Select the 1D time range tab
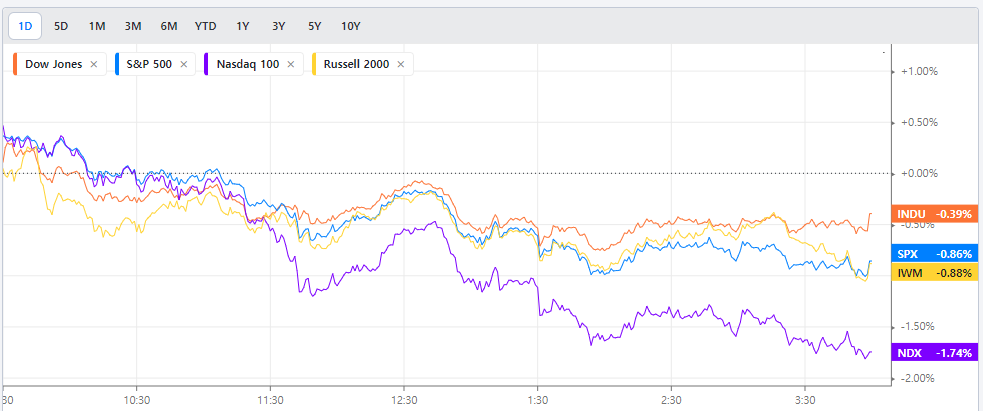Screen dimensions: 983x411 (25, 25)
